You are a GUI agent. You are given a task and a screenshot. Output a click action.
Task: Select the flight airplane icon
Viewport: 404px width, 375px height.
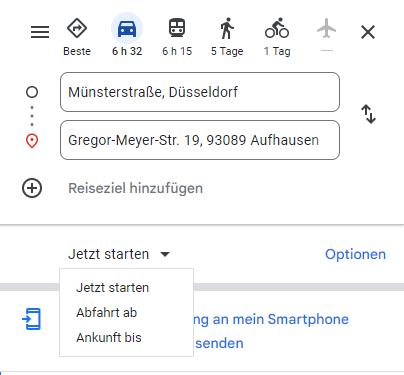point(327,28)
